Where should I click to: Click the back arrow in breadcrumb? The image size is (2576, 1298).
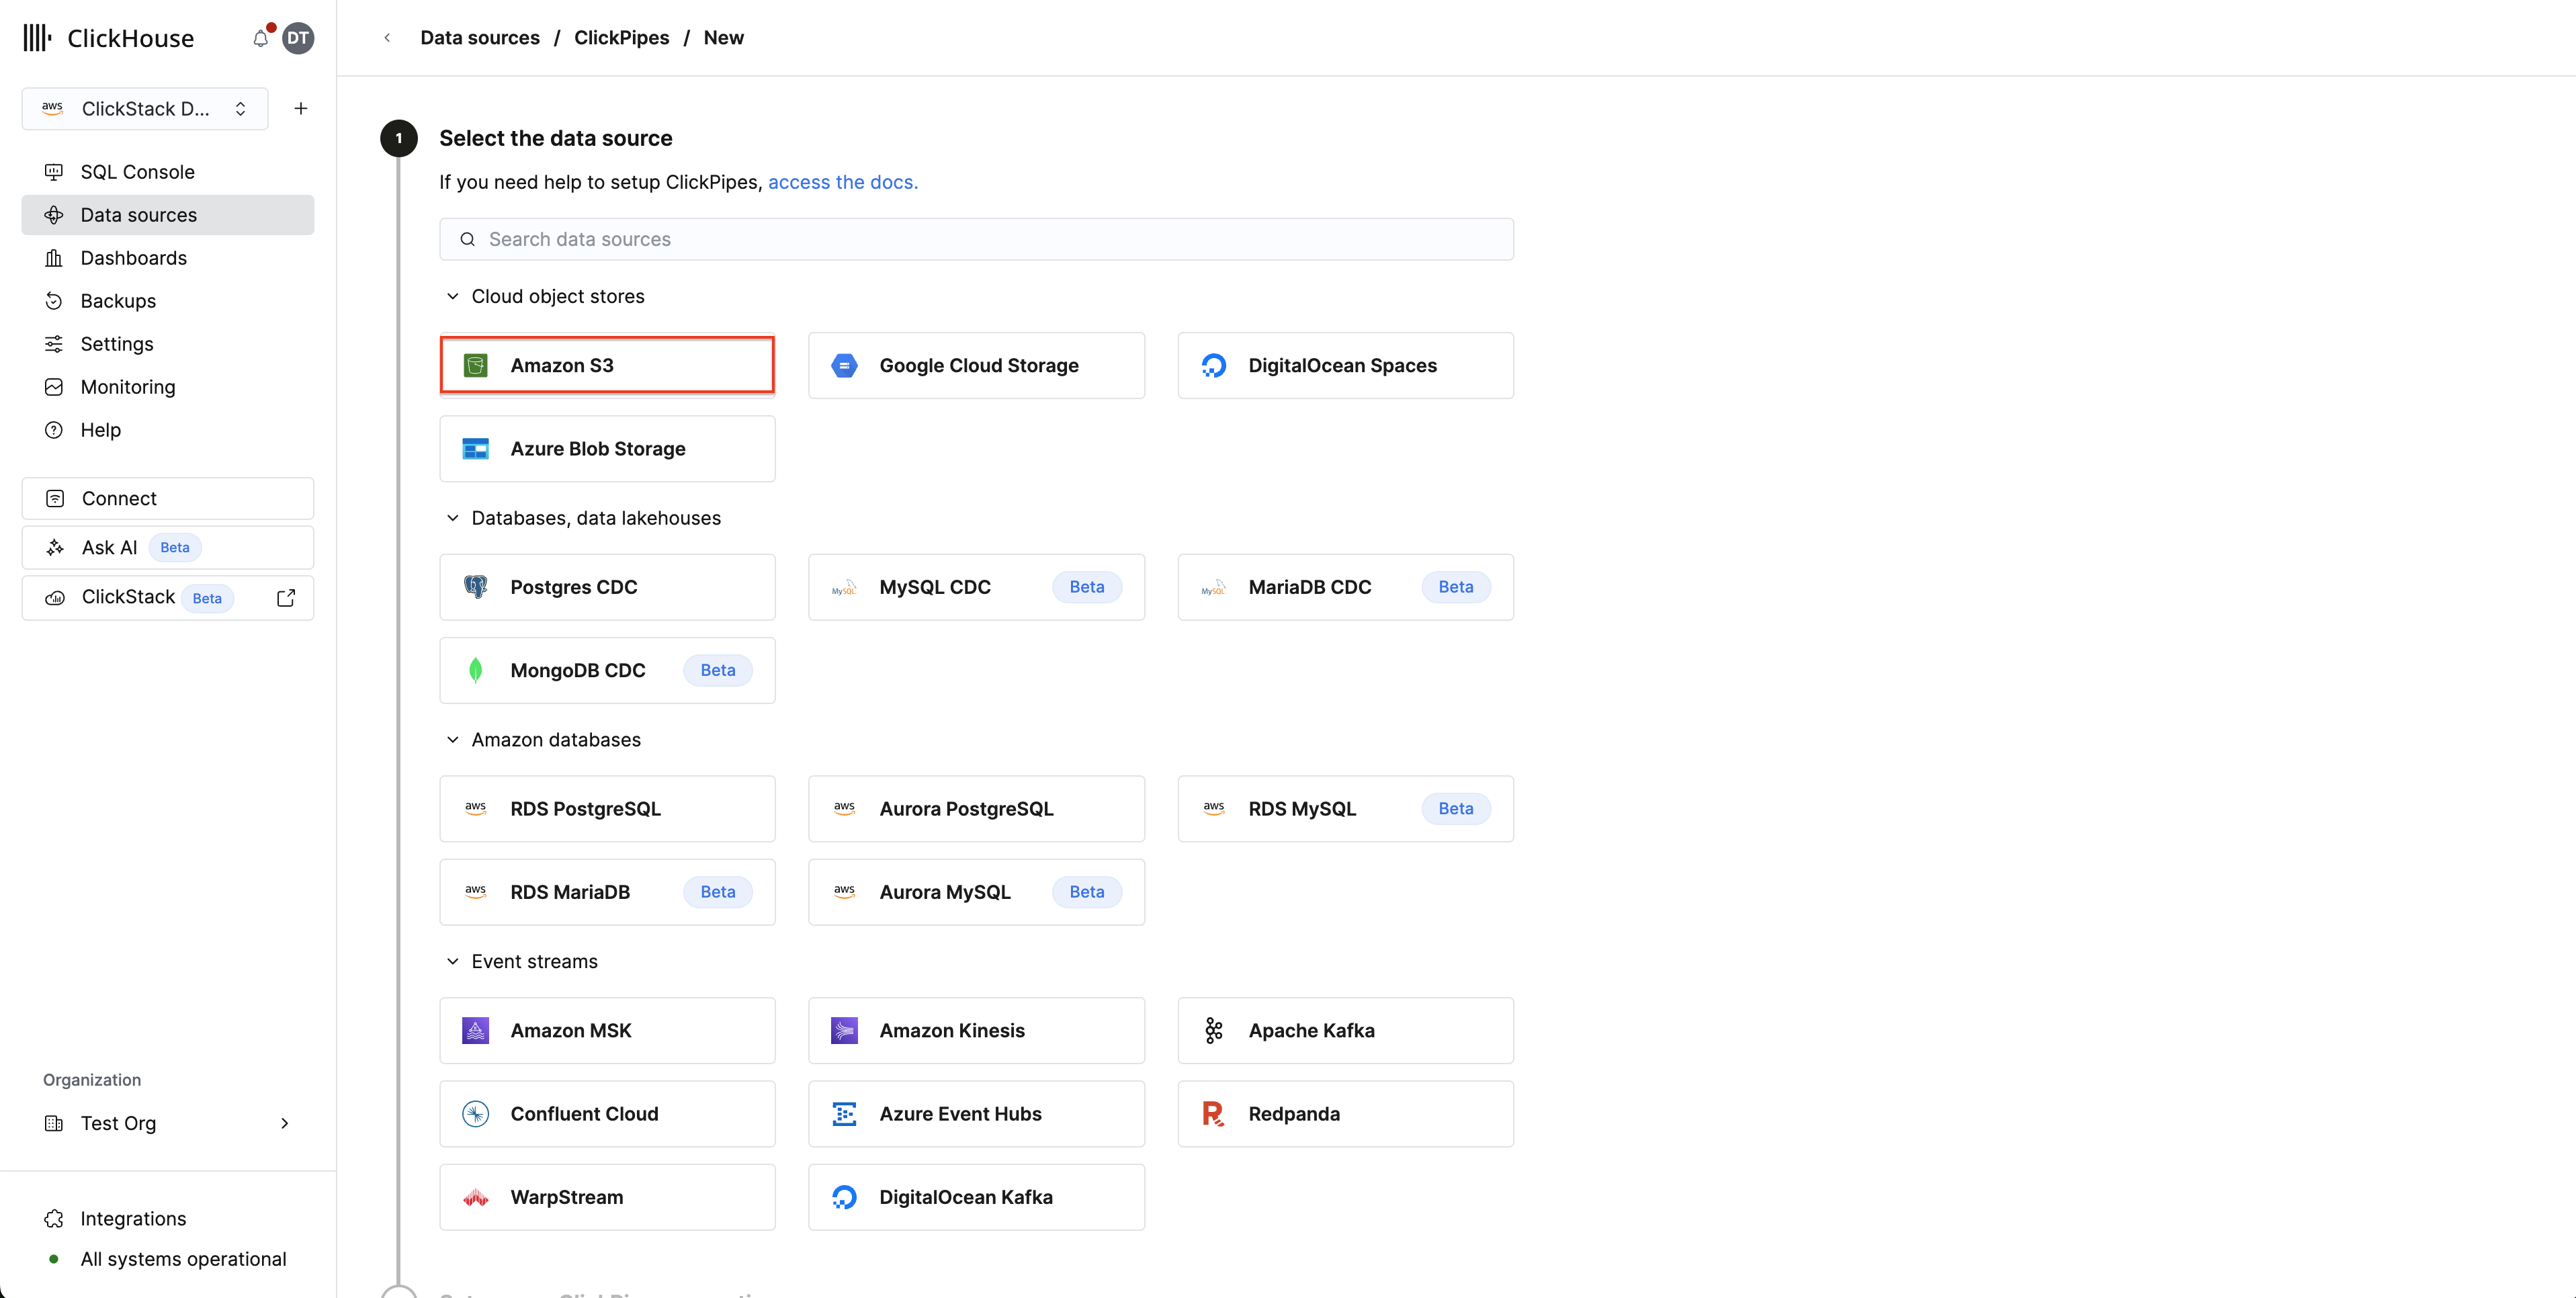(387, 38)
